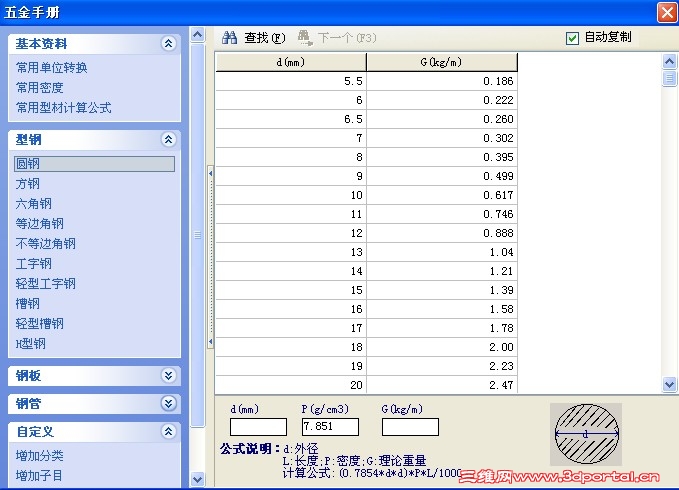Click the d(mm) column header

click(x=291, y=62)
